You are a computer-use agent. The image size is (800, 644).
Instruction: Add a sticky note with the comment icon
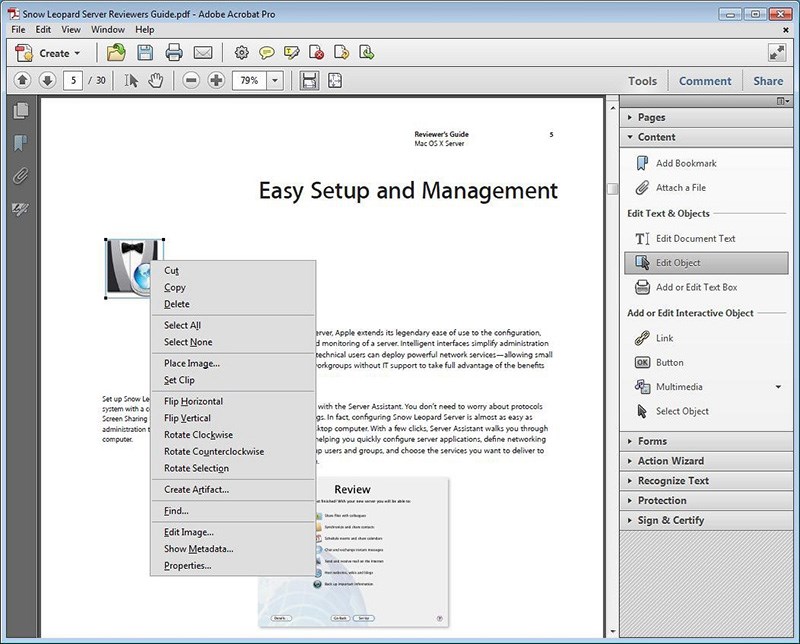266,53
